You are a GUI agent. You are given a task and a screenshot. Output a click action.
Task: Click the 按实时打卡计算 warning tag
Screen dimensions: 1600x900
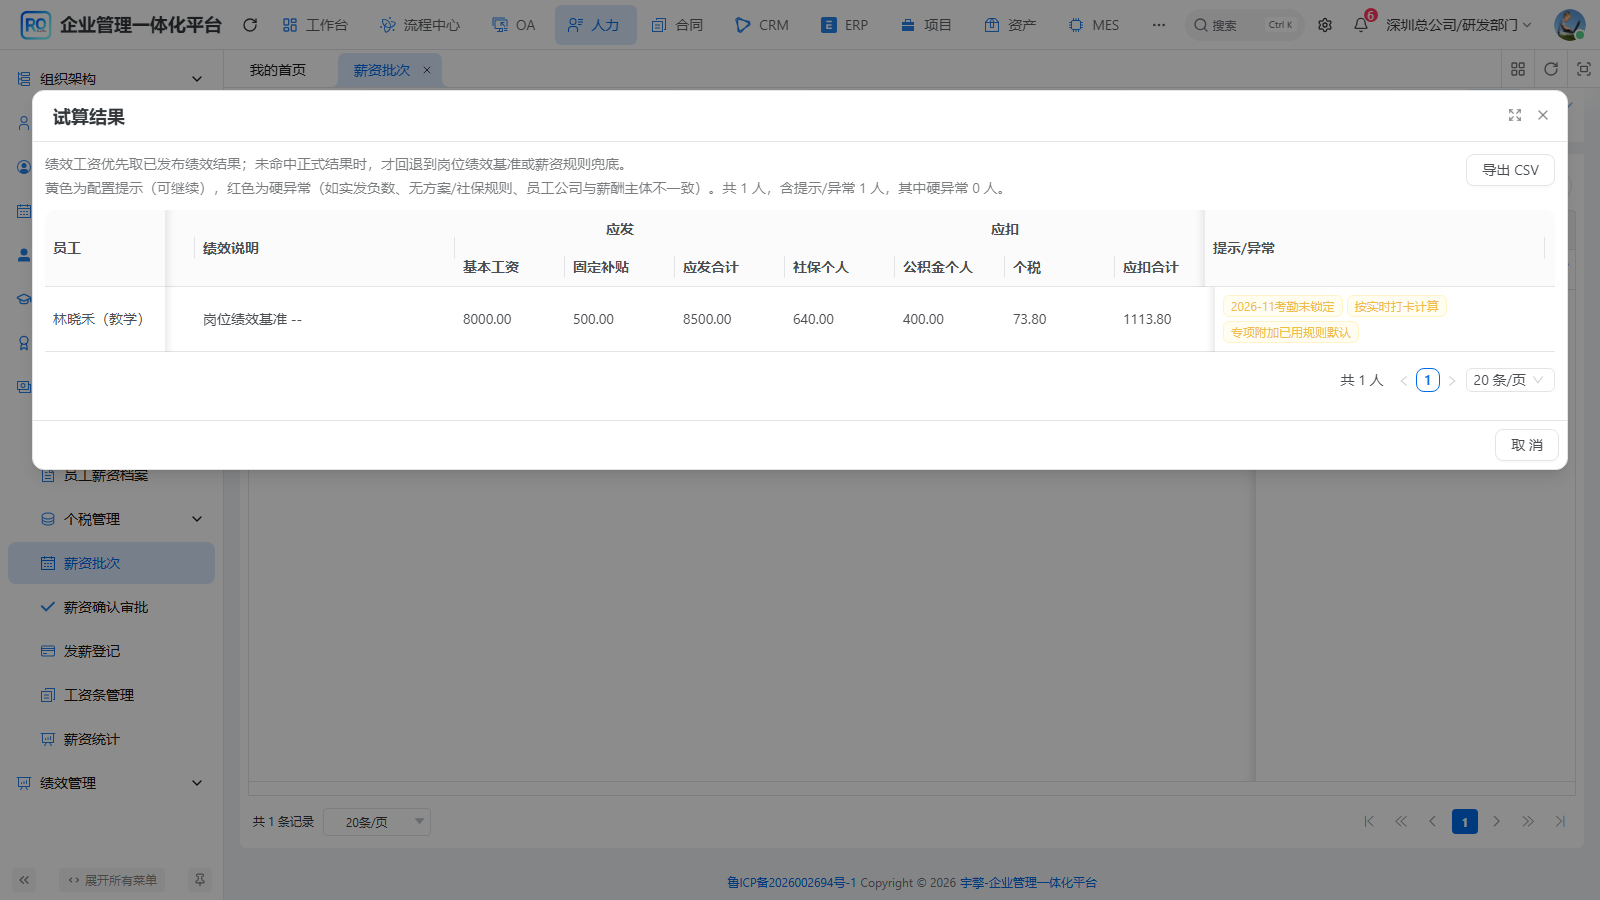(x=1397, y=307)
